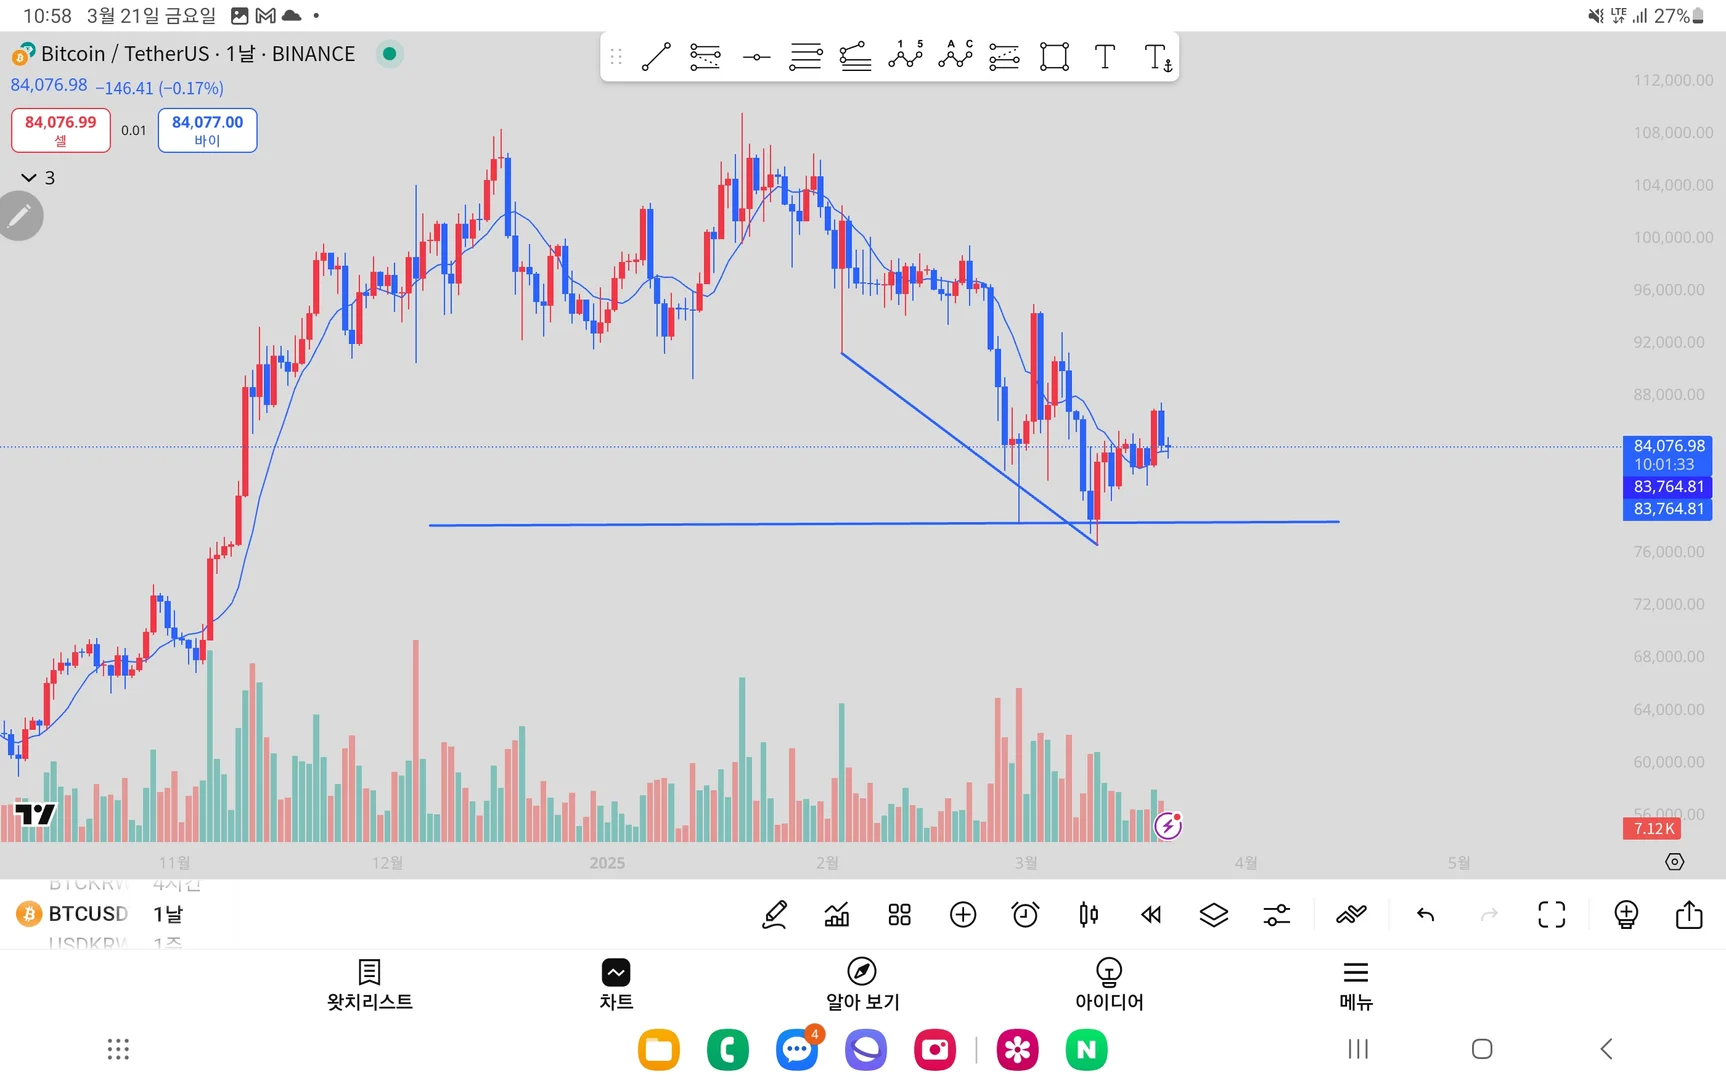Viewport: 1726px width, 1080px height.
Task: Open the 왓치리스트 tab
Action: (x=369, y=985)
